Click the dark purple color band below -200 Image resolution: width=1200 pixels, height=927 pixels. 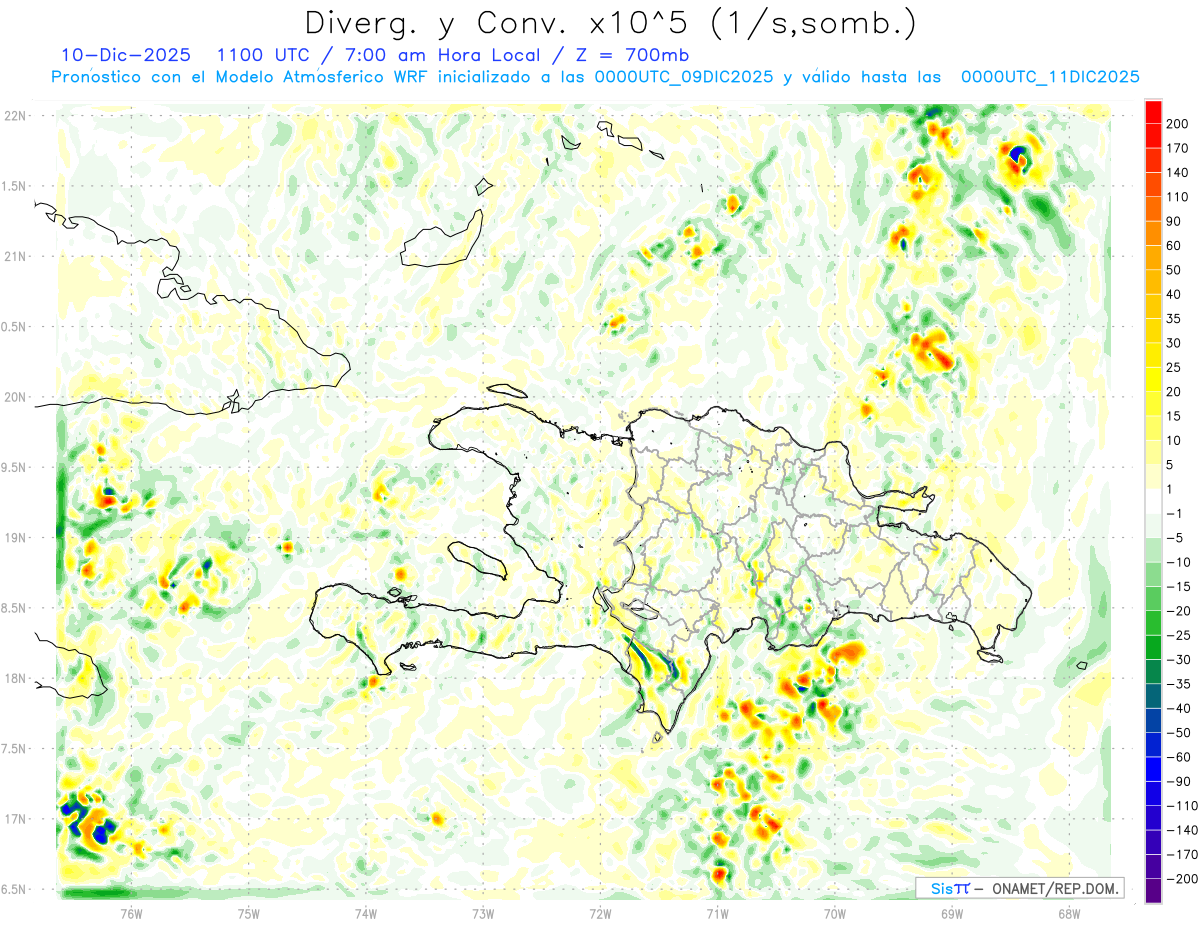click(x=1154, y=891)
